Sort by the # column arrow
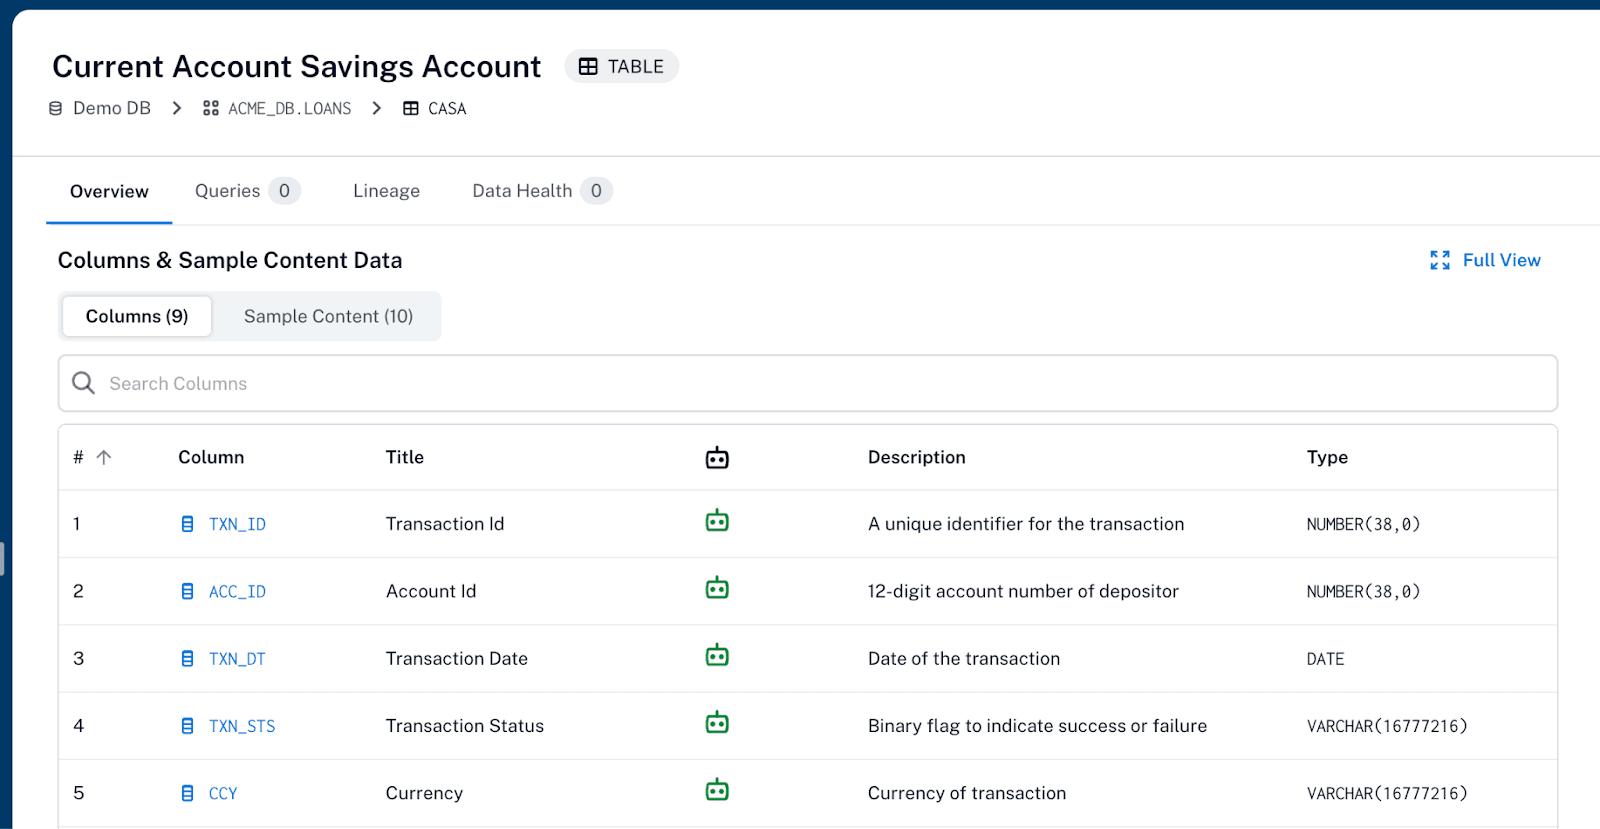 [104, 457]
